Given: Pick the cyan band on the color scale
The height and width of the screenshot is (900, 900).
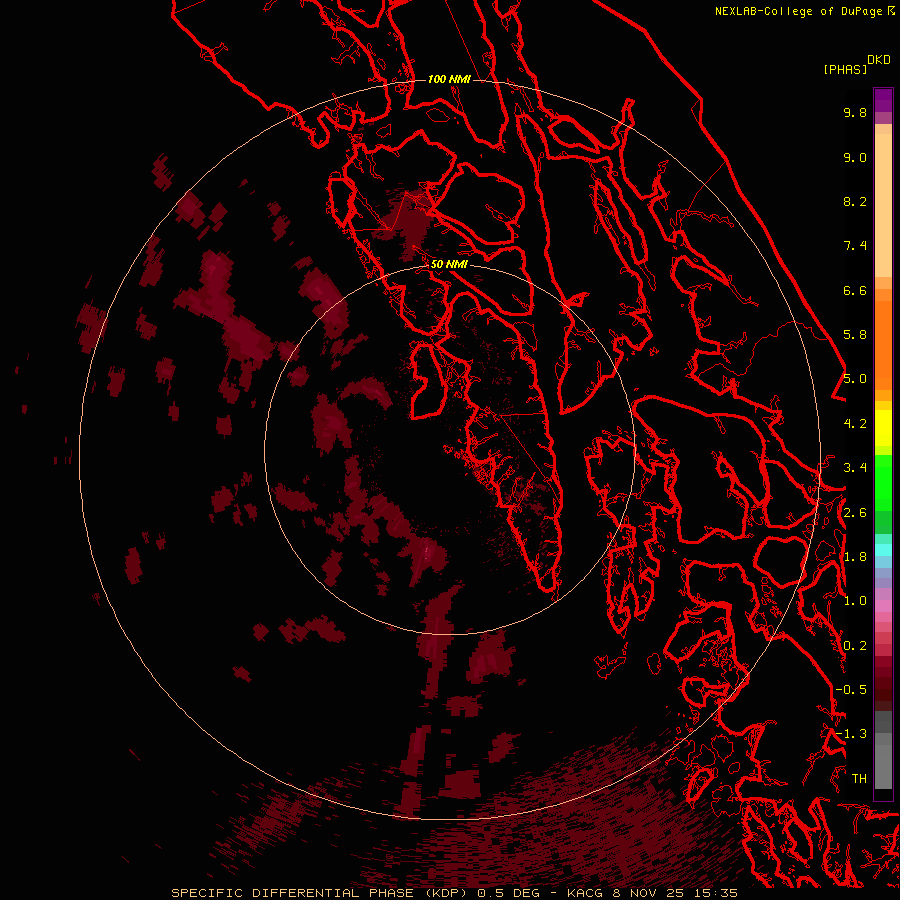Looking at the screenshot, I should (x=883, y=550).
